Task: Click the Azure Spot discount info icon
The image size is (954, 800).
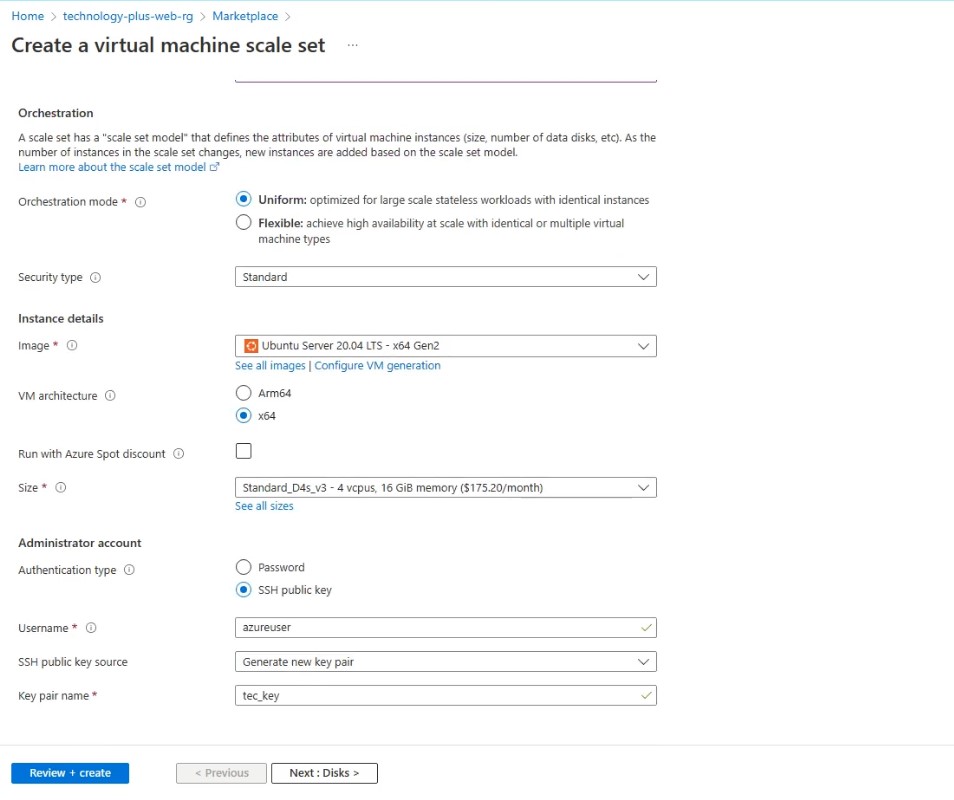Action: [179, 454]
